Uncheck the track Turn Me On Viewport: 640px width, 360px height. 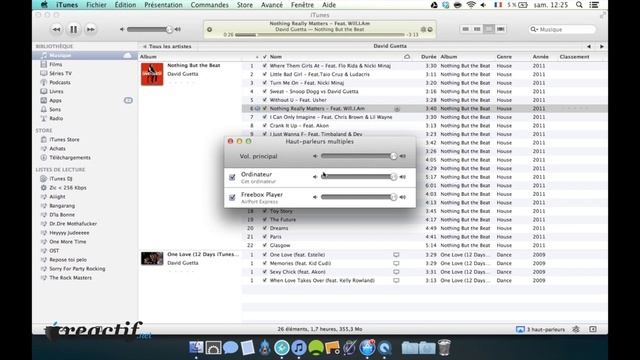(264, 83)
